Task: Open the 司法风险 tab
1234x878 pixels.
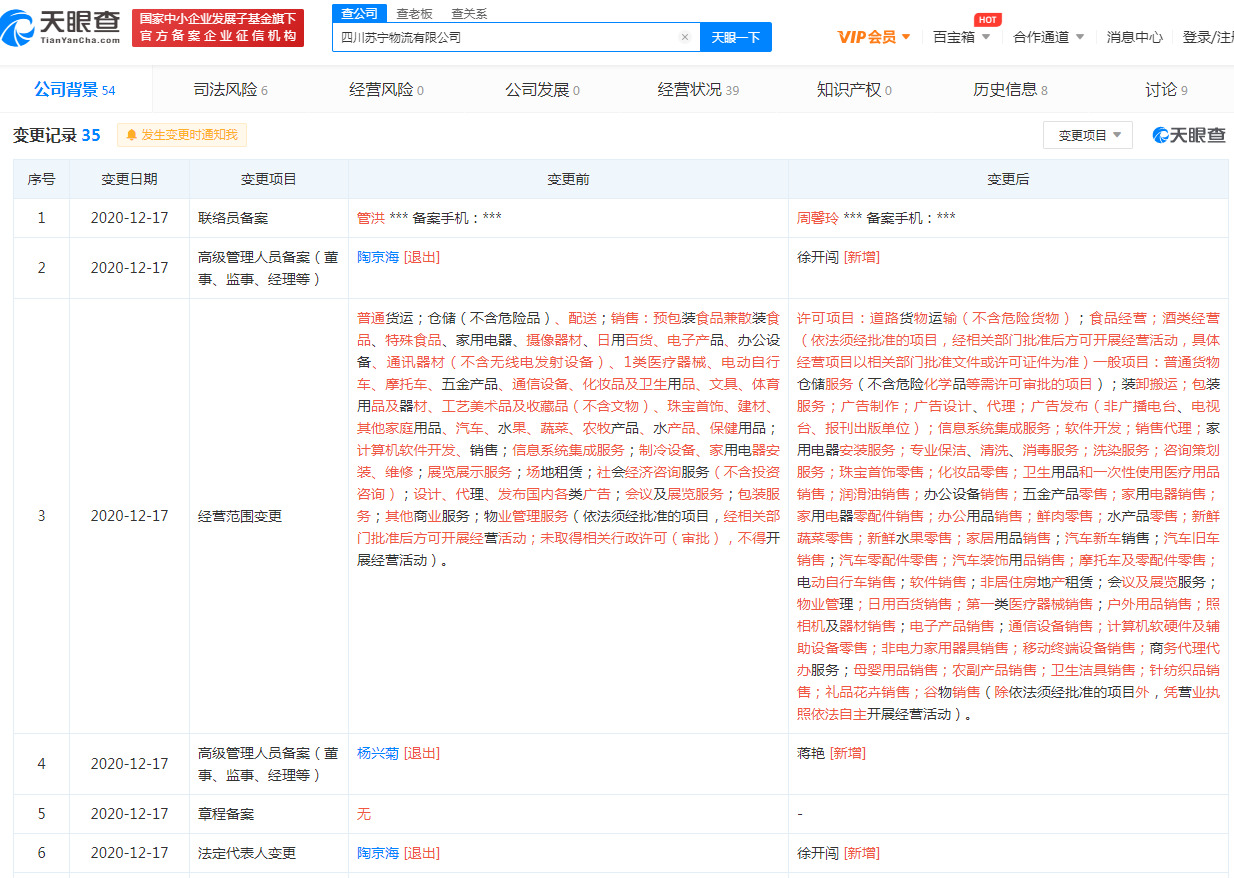Action: point(230,90)
